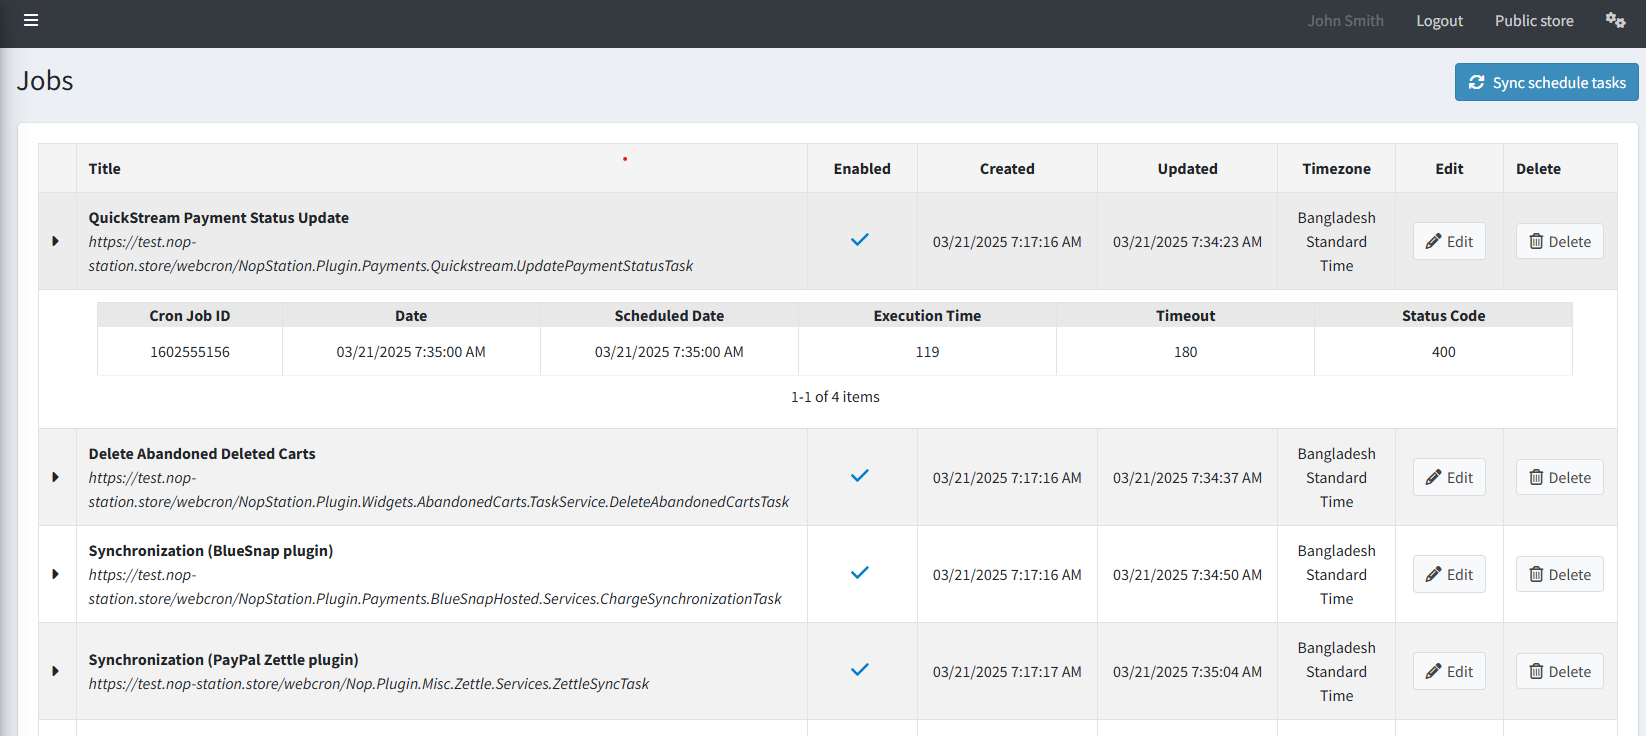Click the Jobs page heading
Image resolution: width=1646 pixels, height=736 pixels.
(x=45, y=81)
